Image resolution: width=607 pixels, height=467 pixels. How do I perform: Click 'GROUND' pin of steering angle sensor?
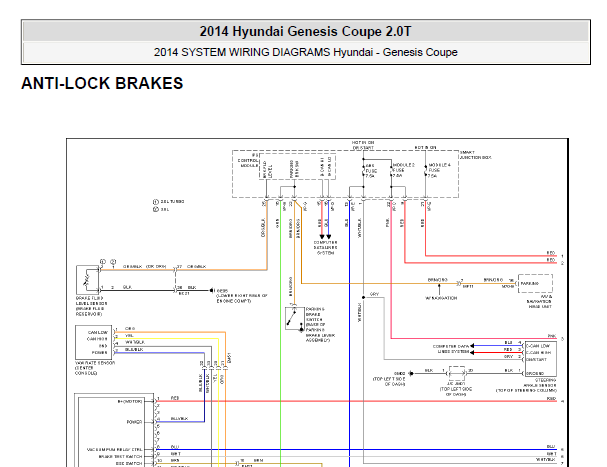(535, 373)
